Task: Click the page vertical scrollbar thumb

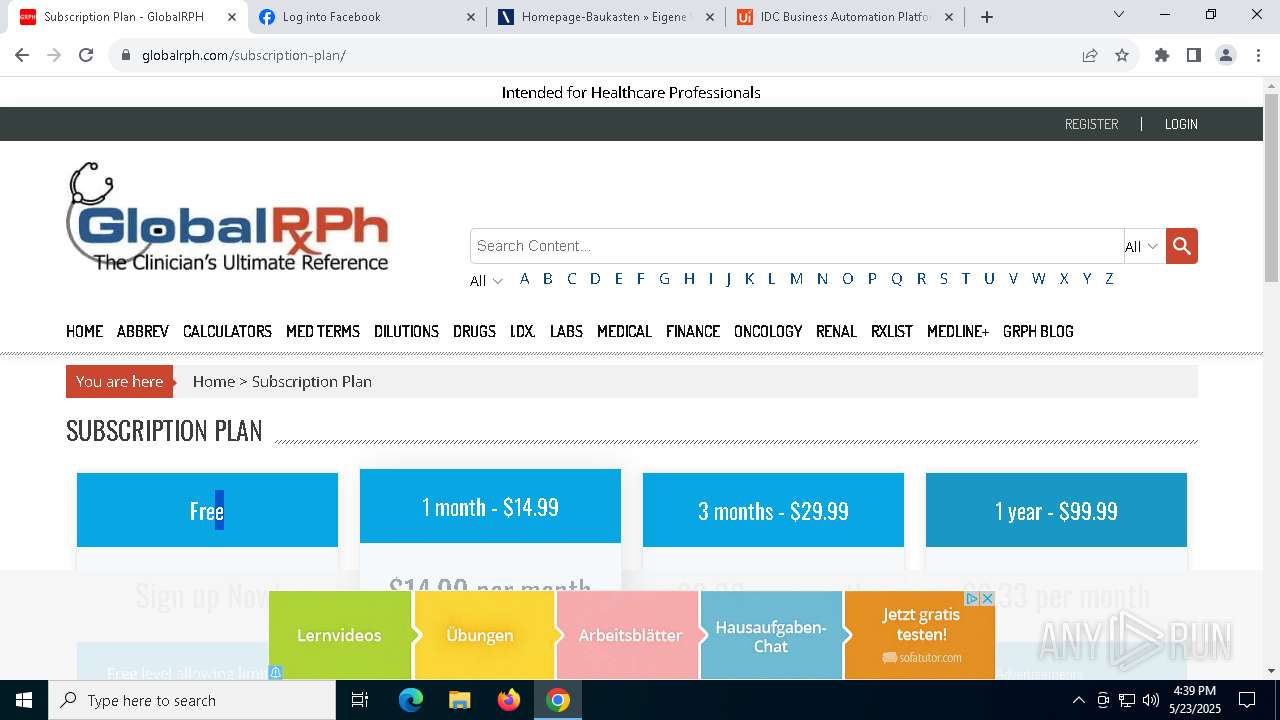Action: pos(1271,188)
